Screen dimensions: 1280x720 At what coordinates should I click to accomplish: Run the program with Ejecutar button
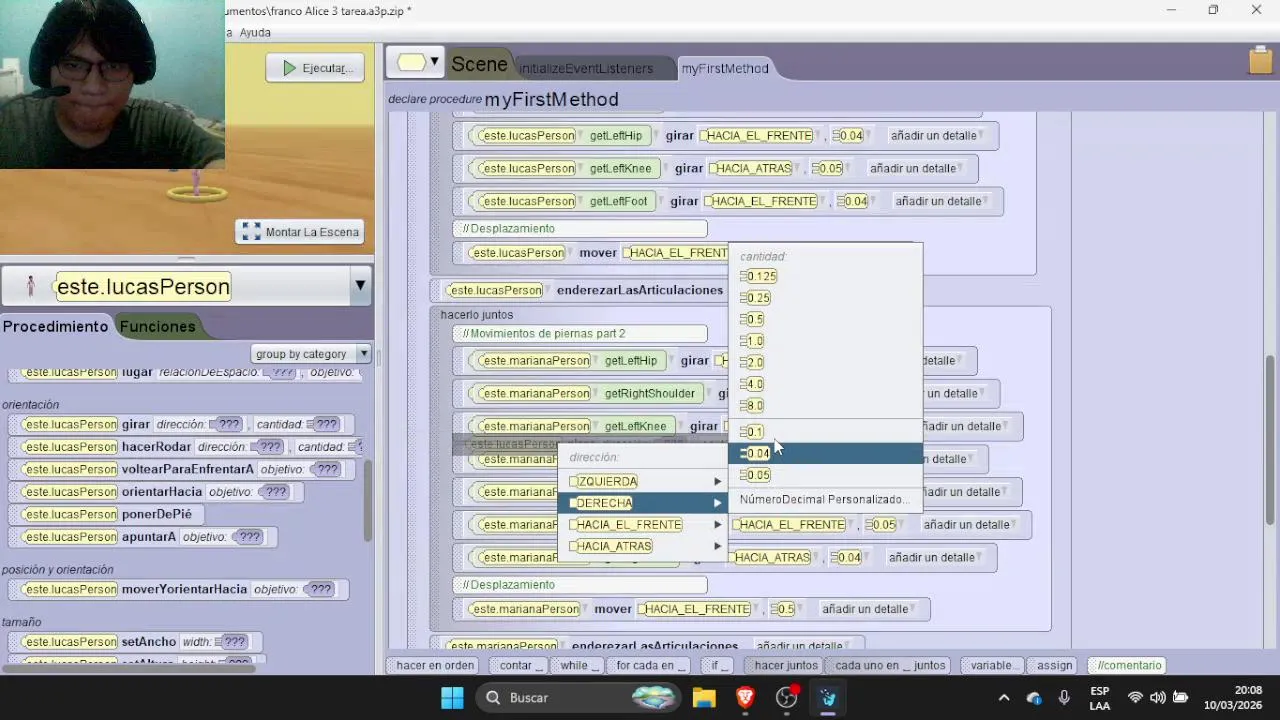(x=315, y=68)
